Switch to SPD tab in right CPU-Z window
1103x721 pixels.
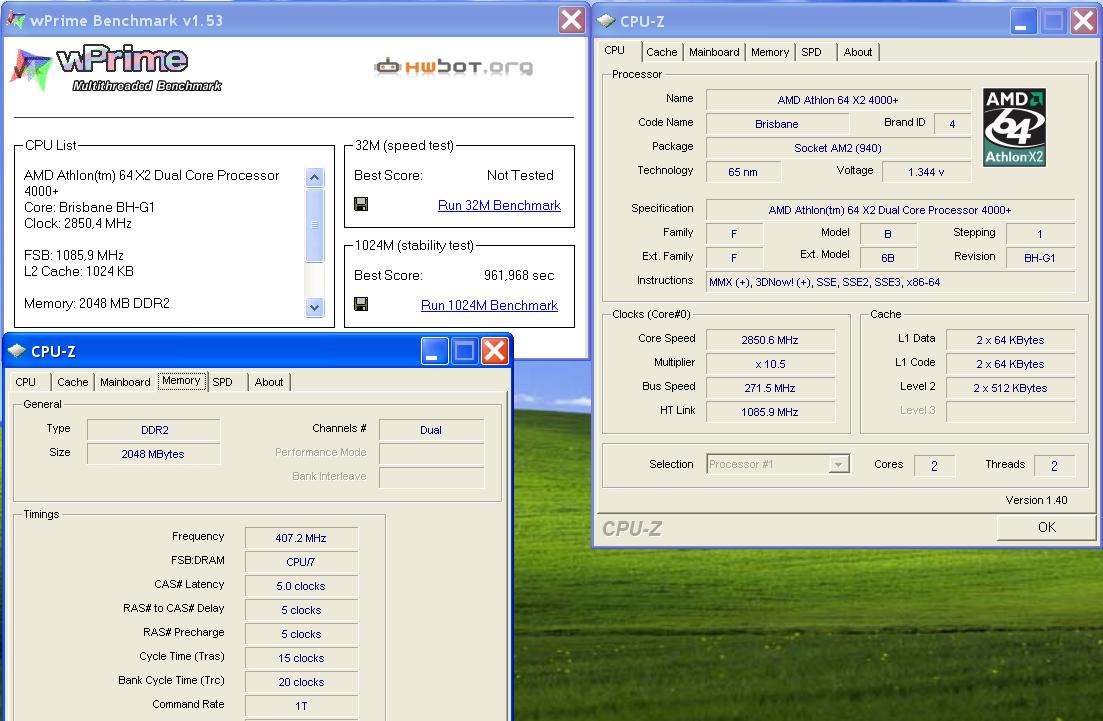[x=811, y=52]
